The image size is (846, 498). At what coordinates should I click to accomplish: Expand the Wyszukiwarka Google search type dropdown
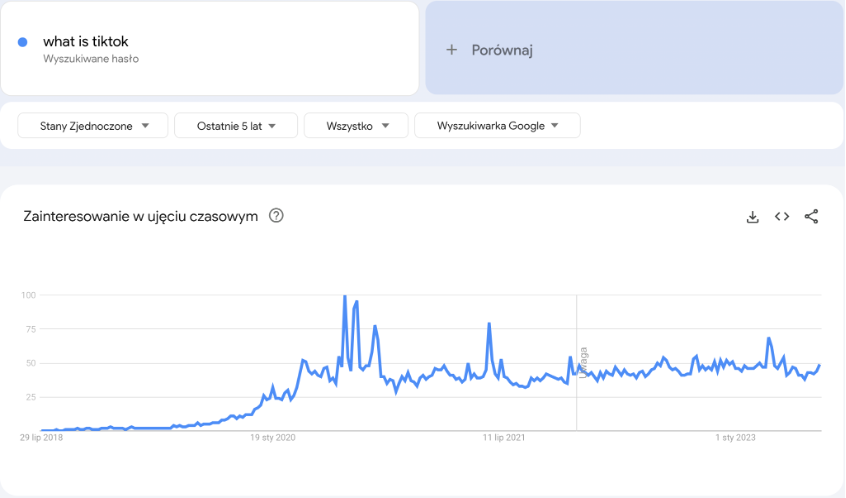coord(497,126)
